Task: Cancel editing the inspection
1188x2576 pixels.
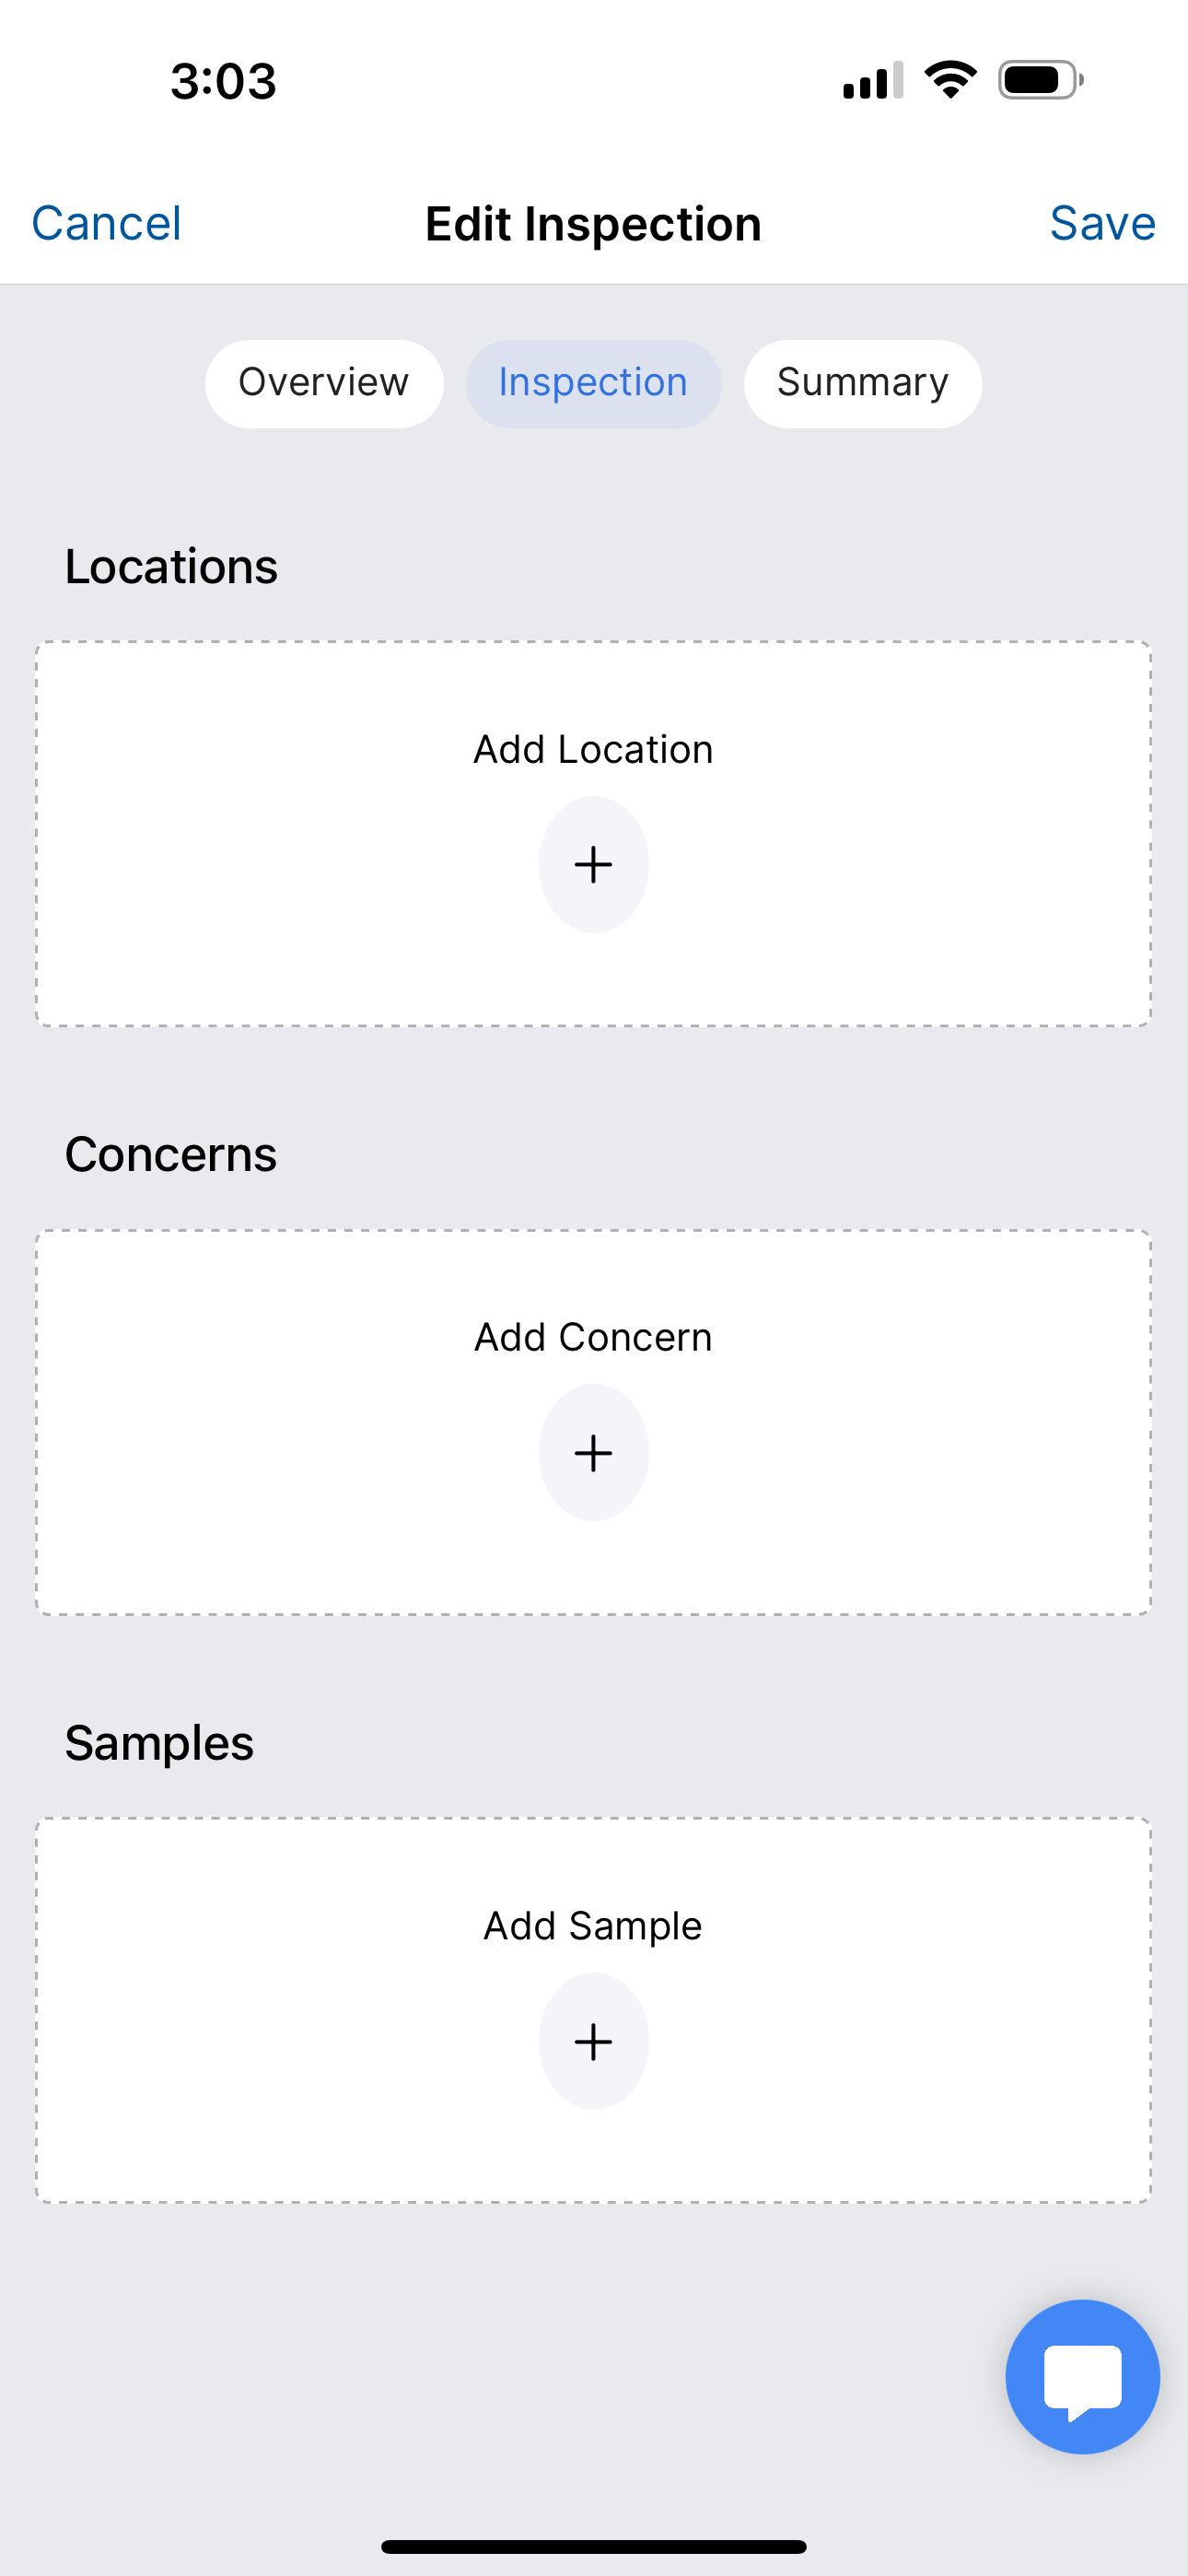Action: [x=106, y=223]
